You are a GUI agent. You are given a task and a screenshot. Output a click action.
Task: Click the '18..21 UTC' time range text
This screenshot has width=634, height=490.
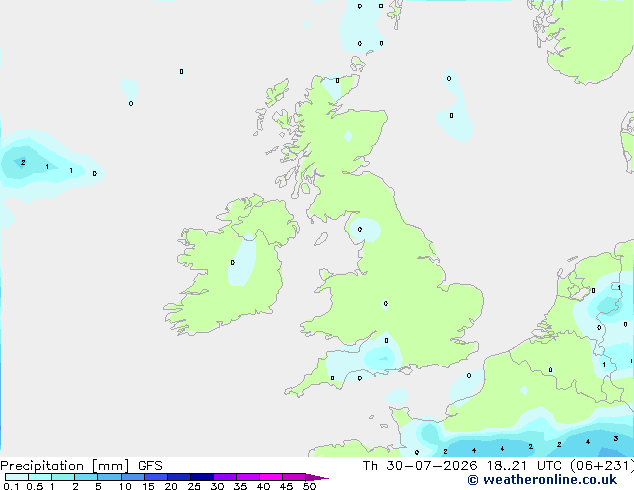click(x=524, y=466)
